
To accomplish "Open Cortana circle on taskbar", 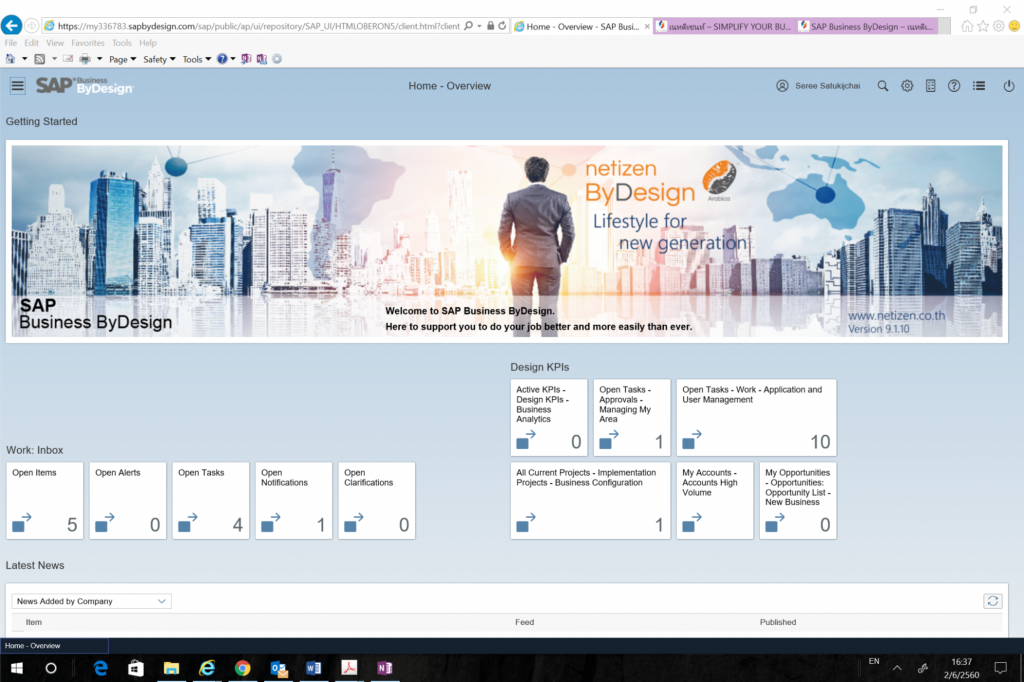I will [51, 668].
